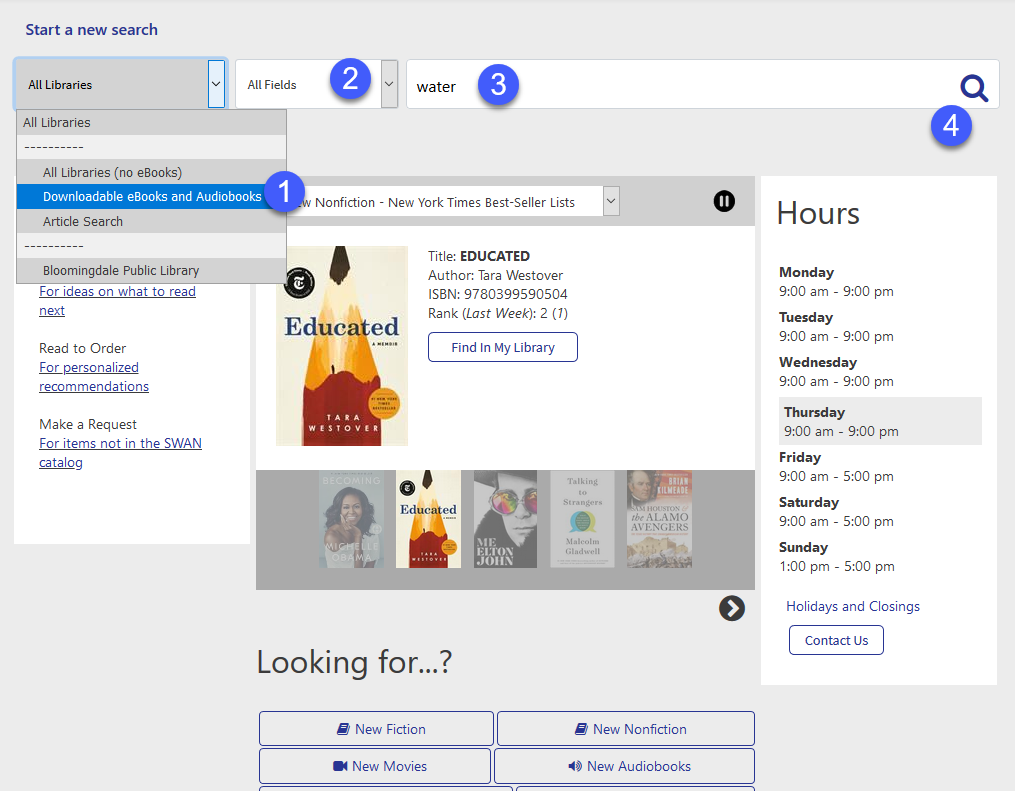The width and height of the screenshot is (1015, 791).
Task: Click the Hours heading
Action: 818,213
